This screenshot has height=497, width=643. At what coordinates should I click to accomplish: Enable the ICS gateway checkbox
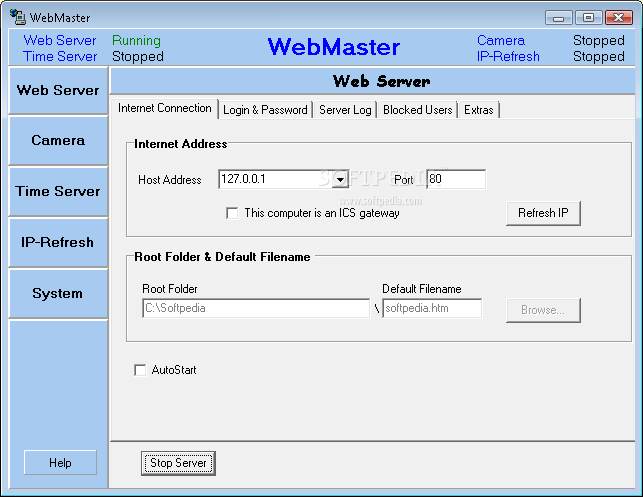point(232,213)
